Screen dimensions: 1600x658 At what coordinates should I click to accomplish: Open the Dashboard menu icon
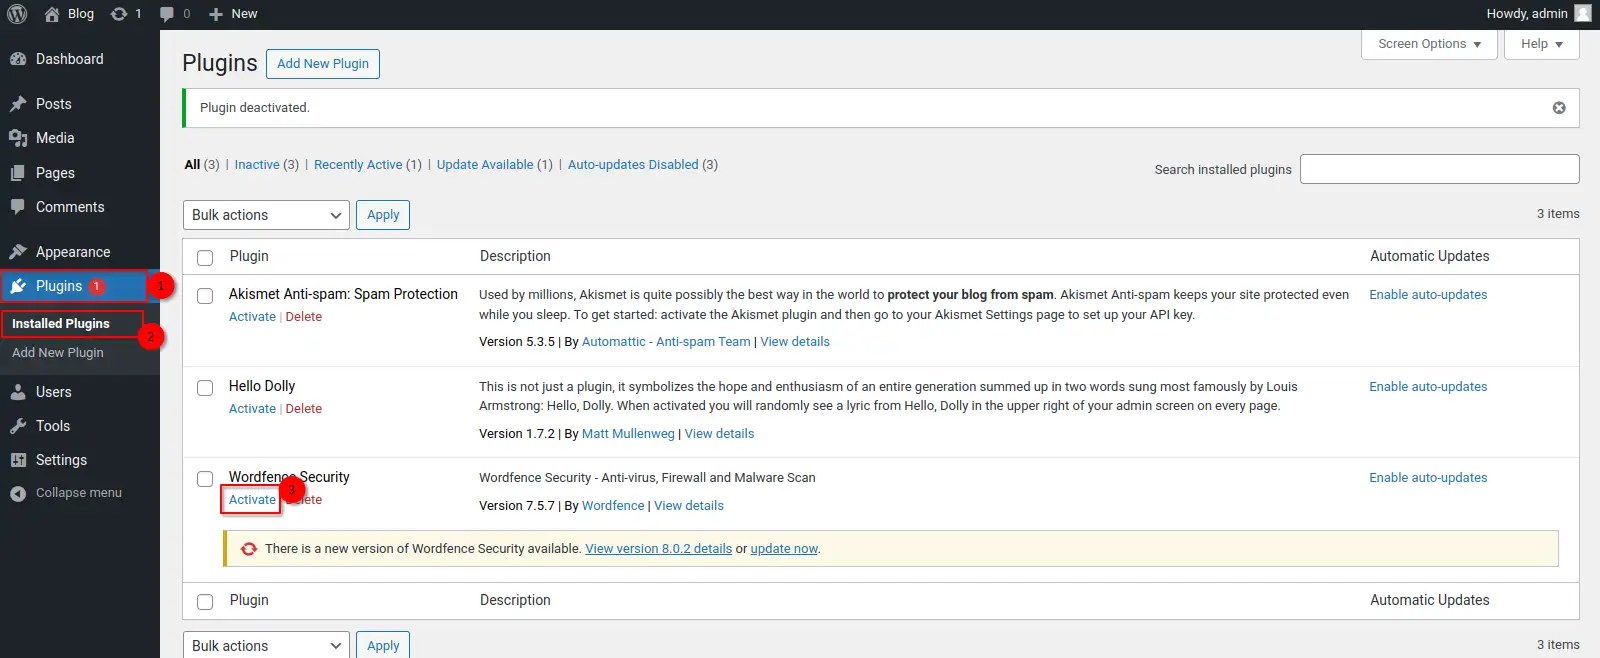[x=18, y=59]
